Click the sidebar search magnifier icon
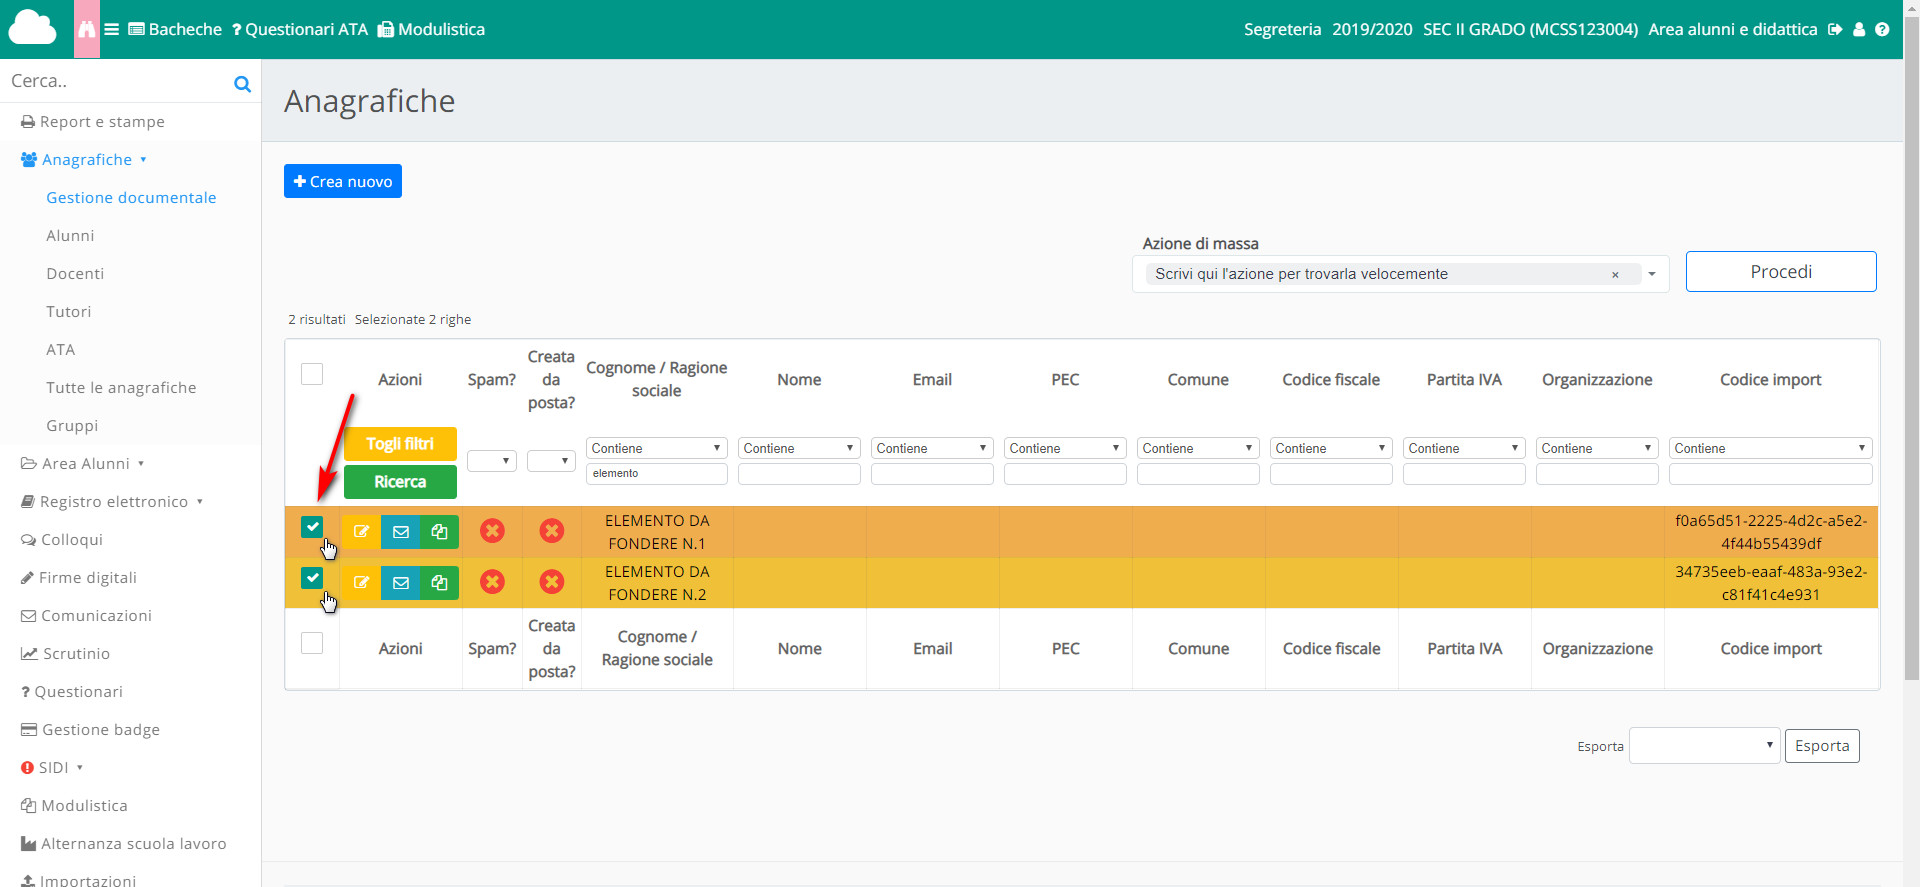The width and height of the screenshot is (1920, 887). tap(242, 84)
